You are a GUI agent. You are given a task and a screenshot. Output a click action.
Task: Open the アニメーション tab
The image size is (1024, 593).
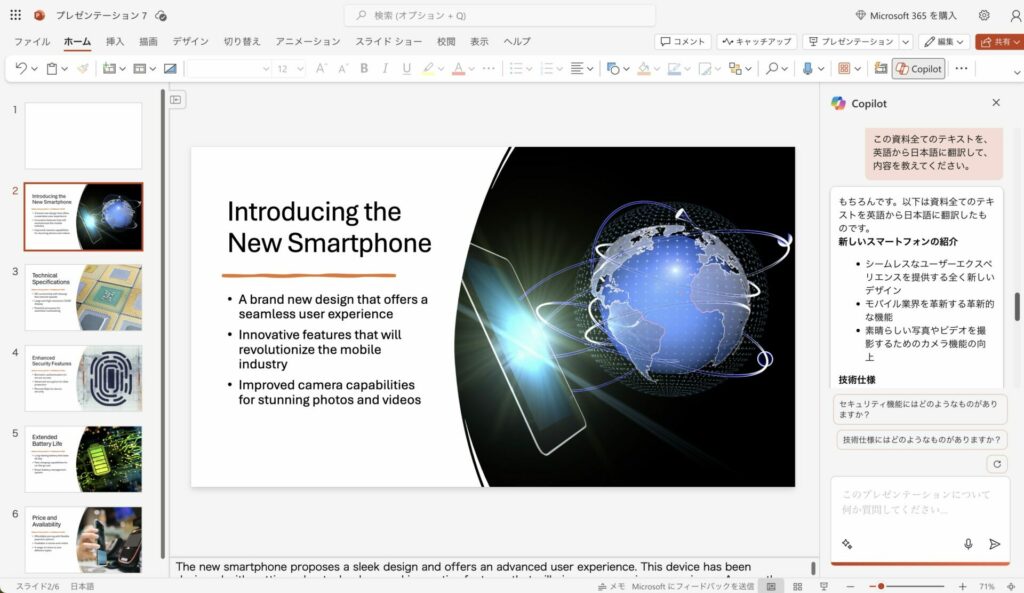pos(308,42)
